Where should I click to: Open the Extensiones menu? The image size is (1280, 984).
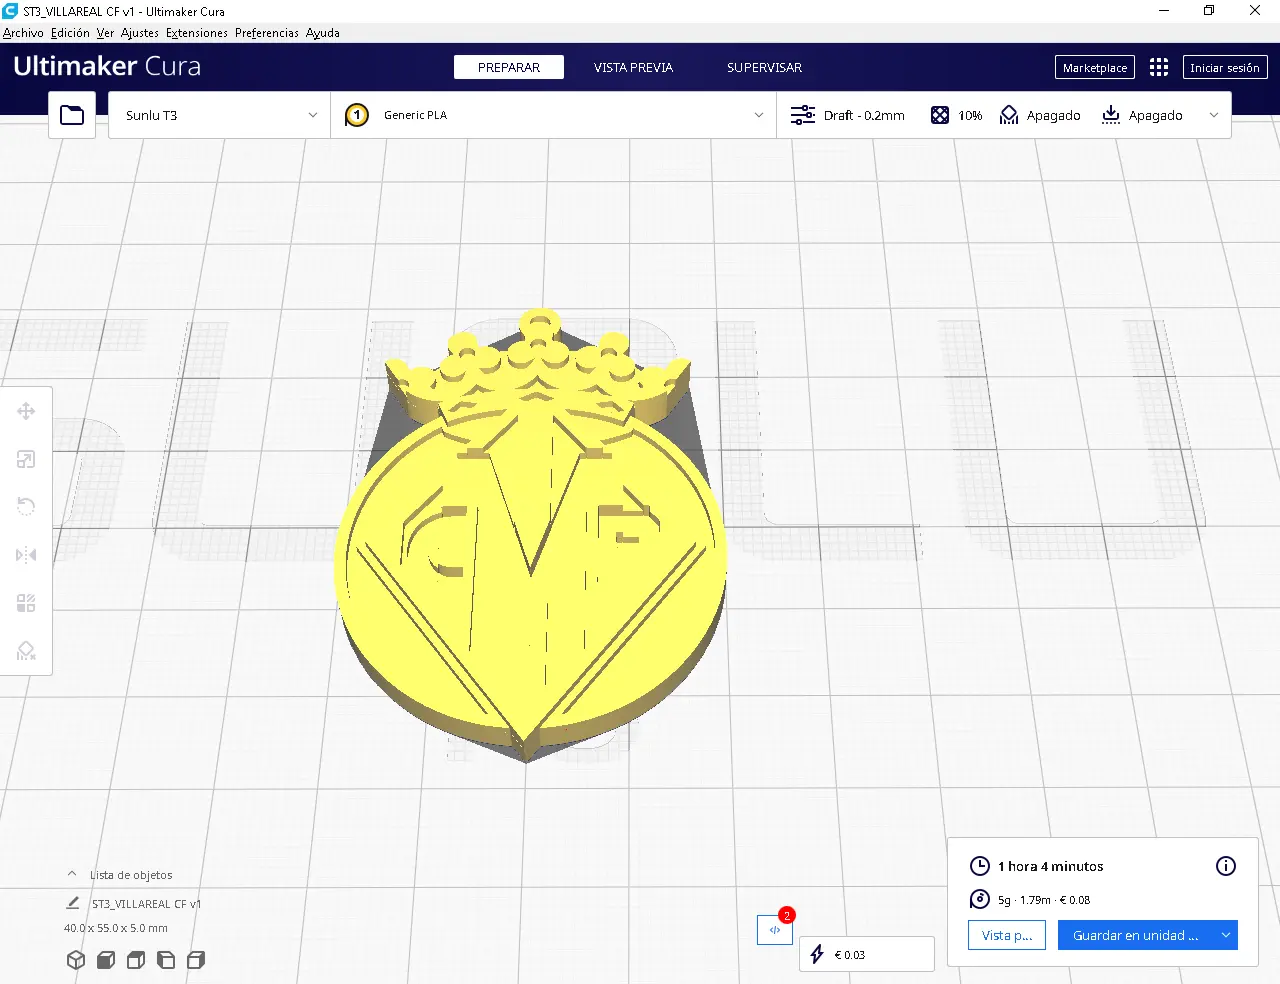[x=196, y=32]
